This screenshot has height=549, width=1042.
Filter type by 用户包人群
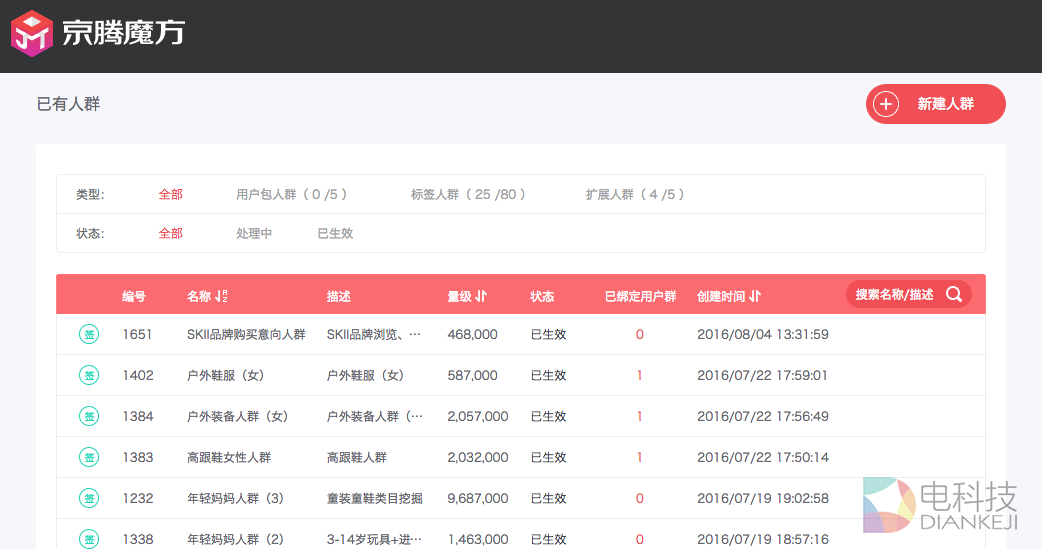(x=291, y=195)
